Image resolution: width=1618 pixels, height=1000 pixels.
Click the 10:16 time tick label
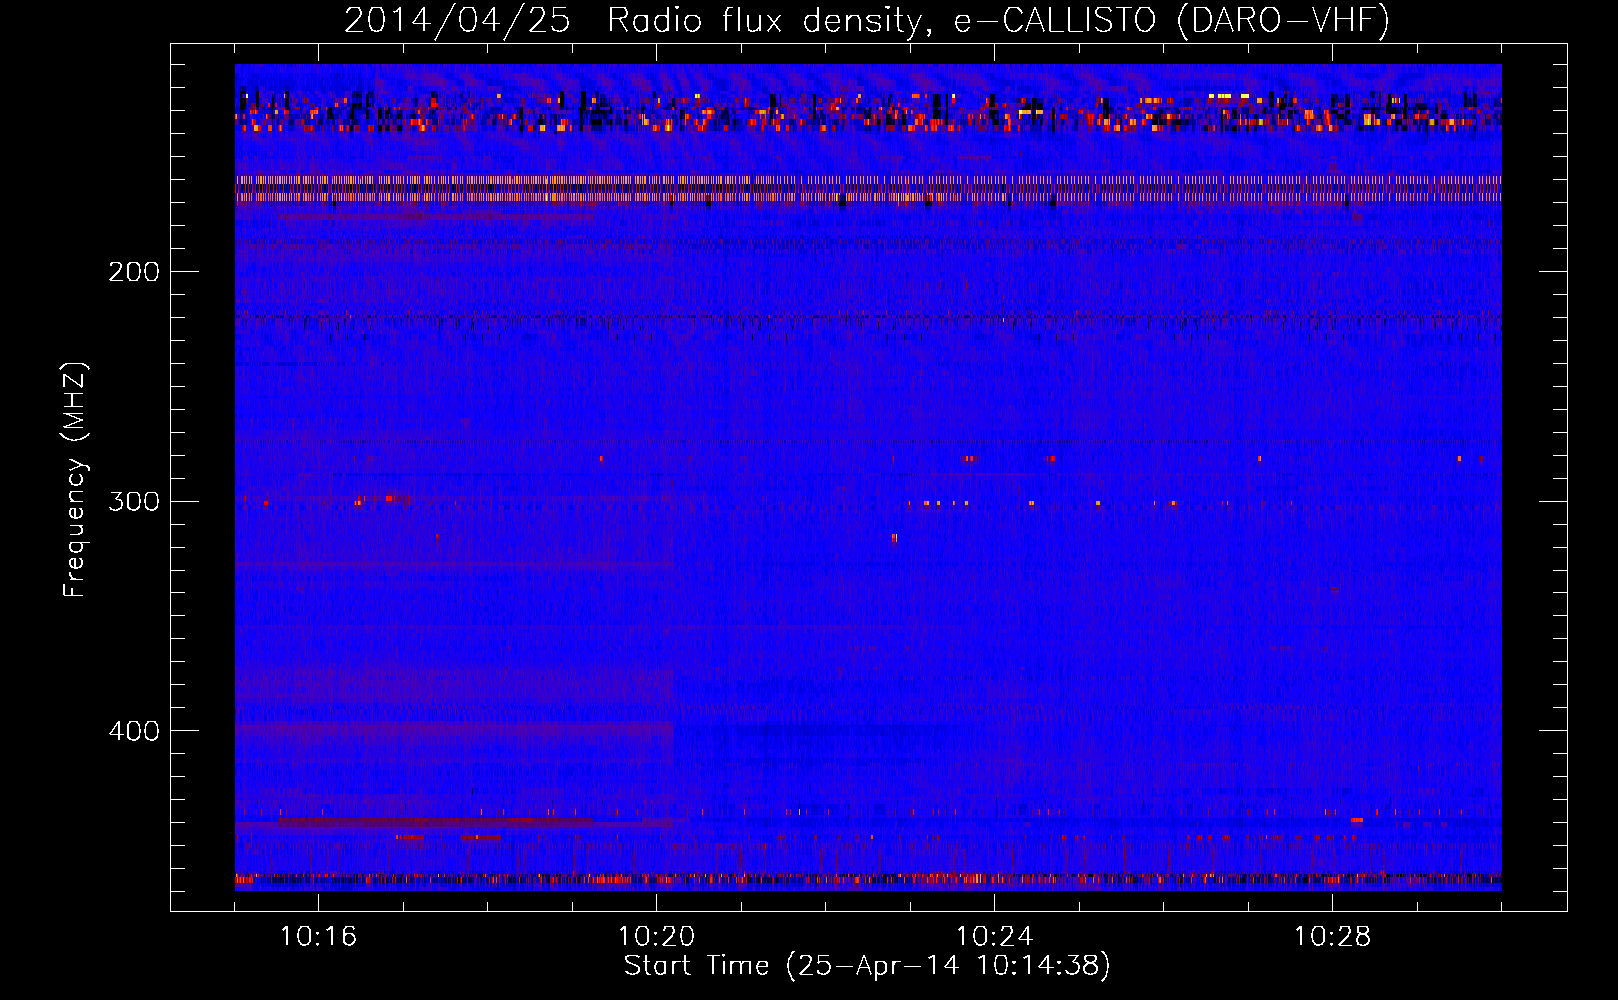[x=318, y=937]
